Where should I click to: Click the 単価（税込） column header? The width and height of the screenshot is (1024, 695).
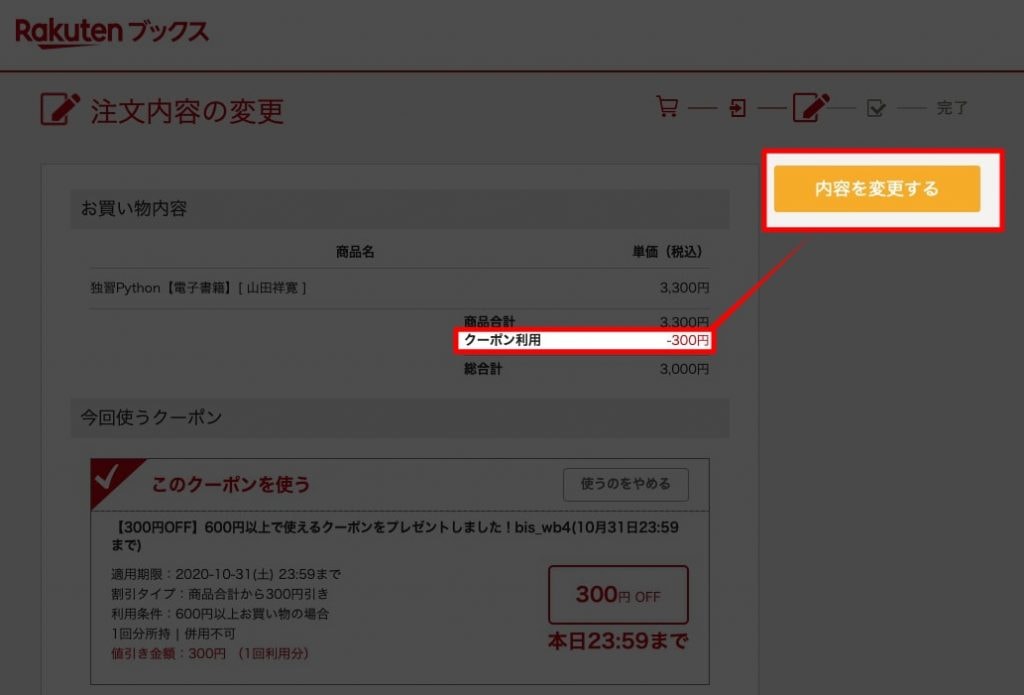click(666, 251)
